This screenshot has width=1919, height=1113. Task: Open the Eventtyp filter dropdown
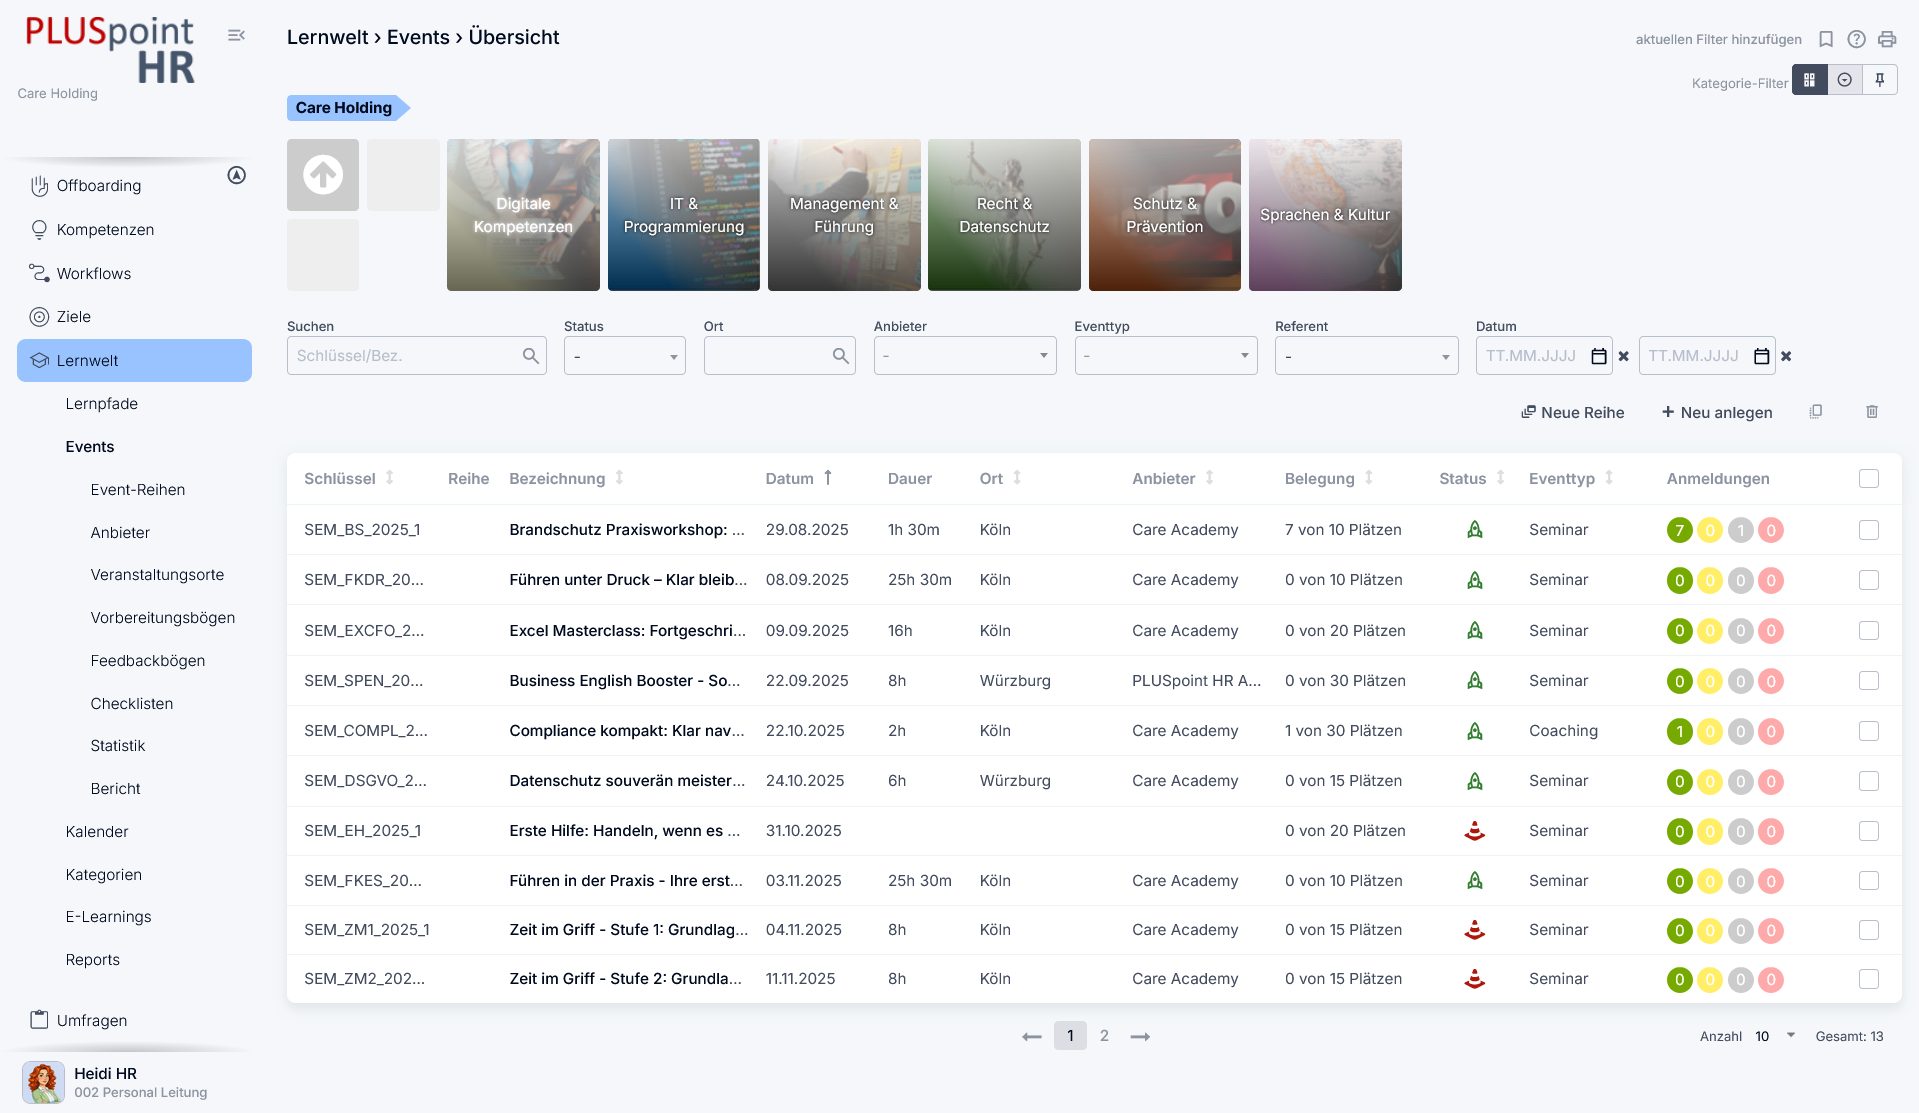coord(1166,356)
